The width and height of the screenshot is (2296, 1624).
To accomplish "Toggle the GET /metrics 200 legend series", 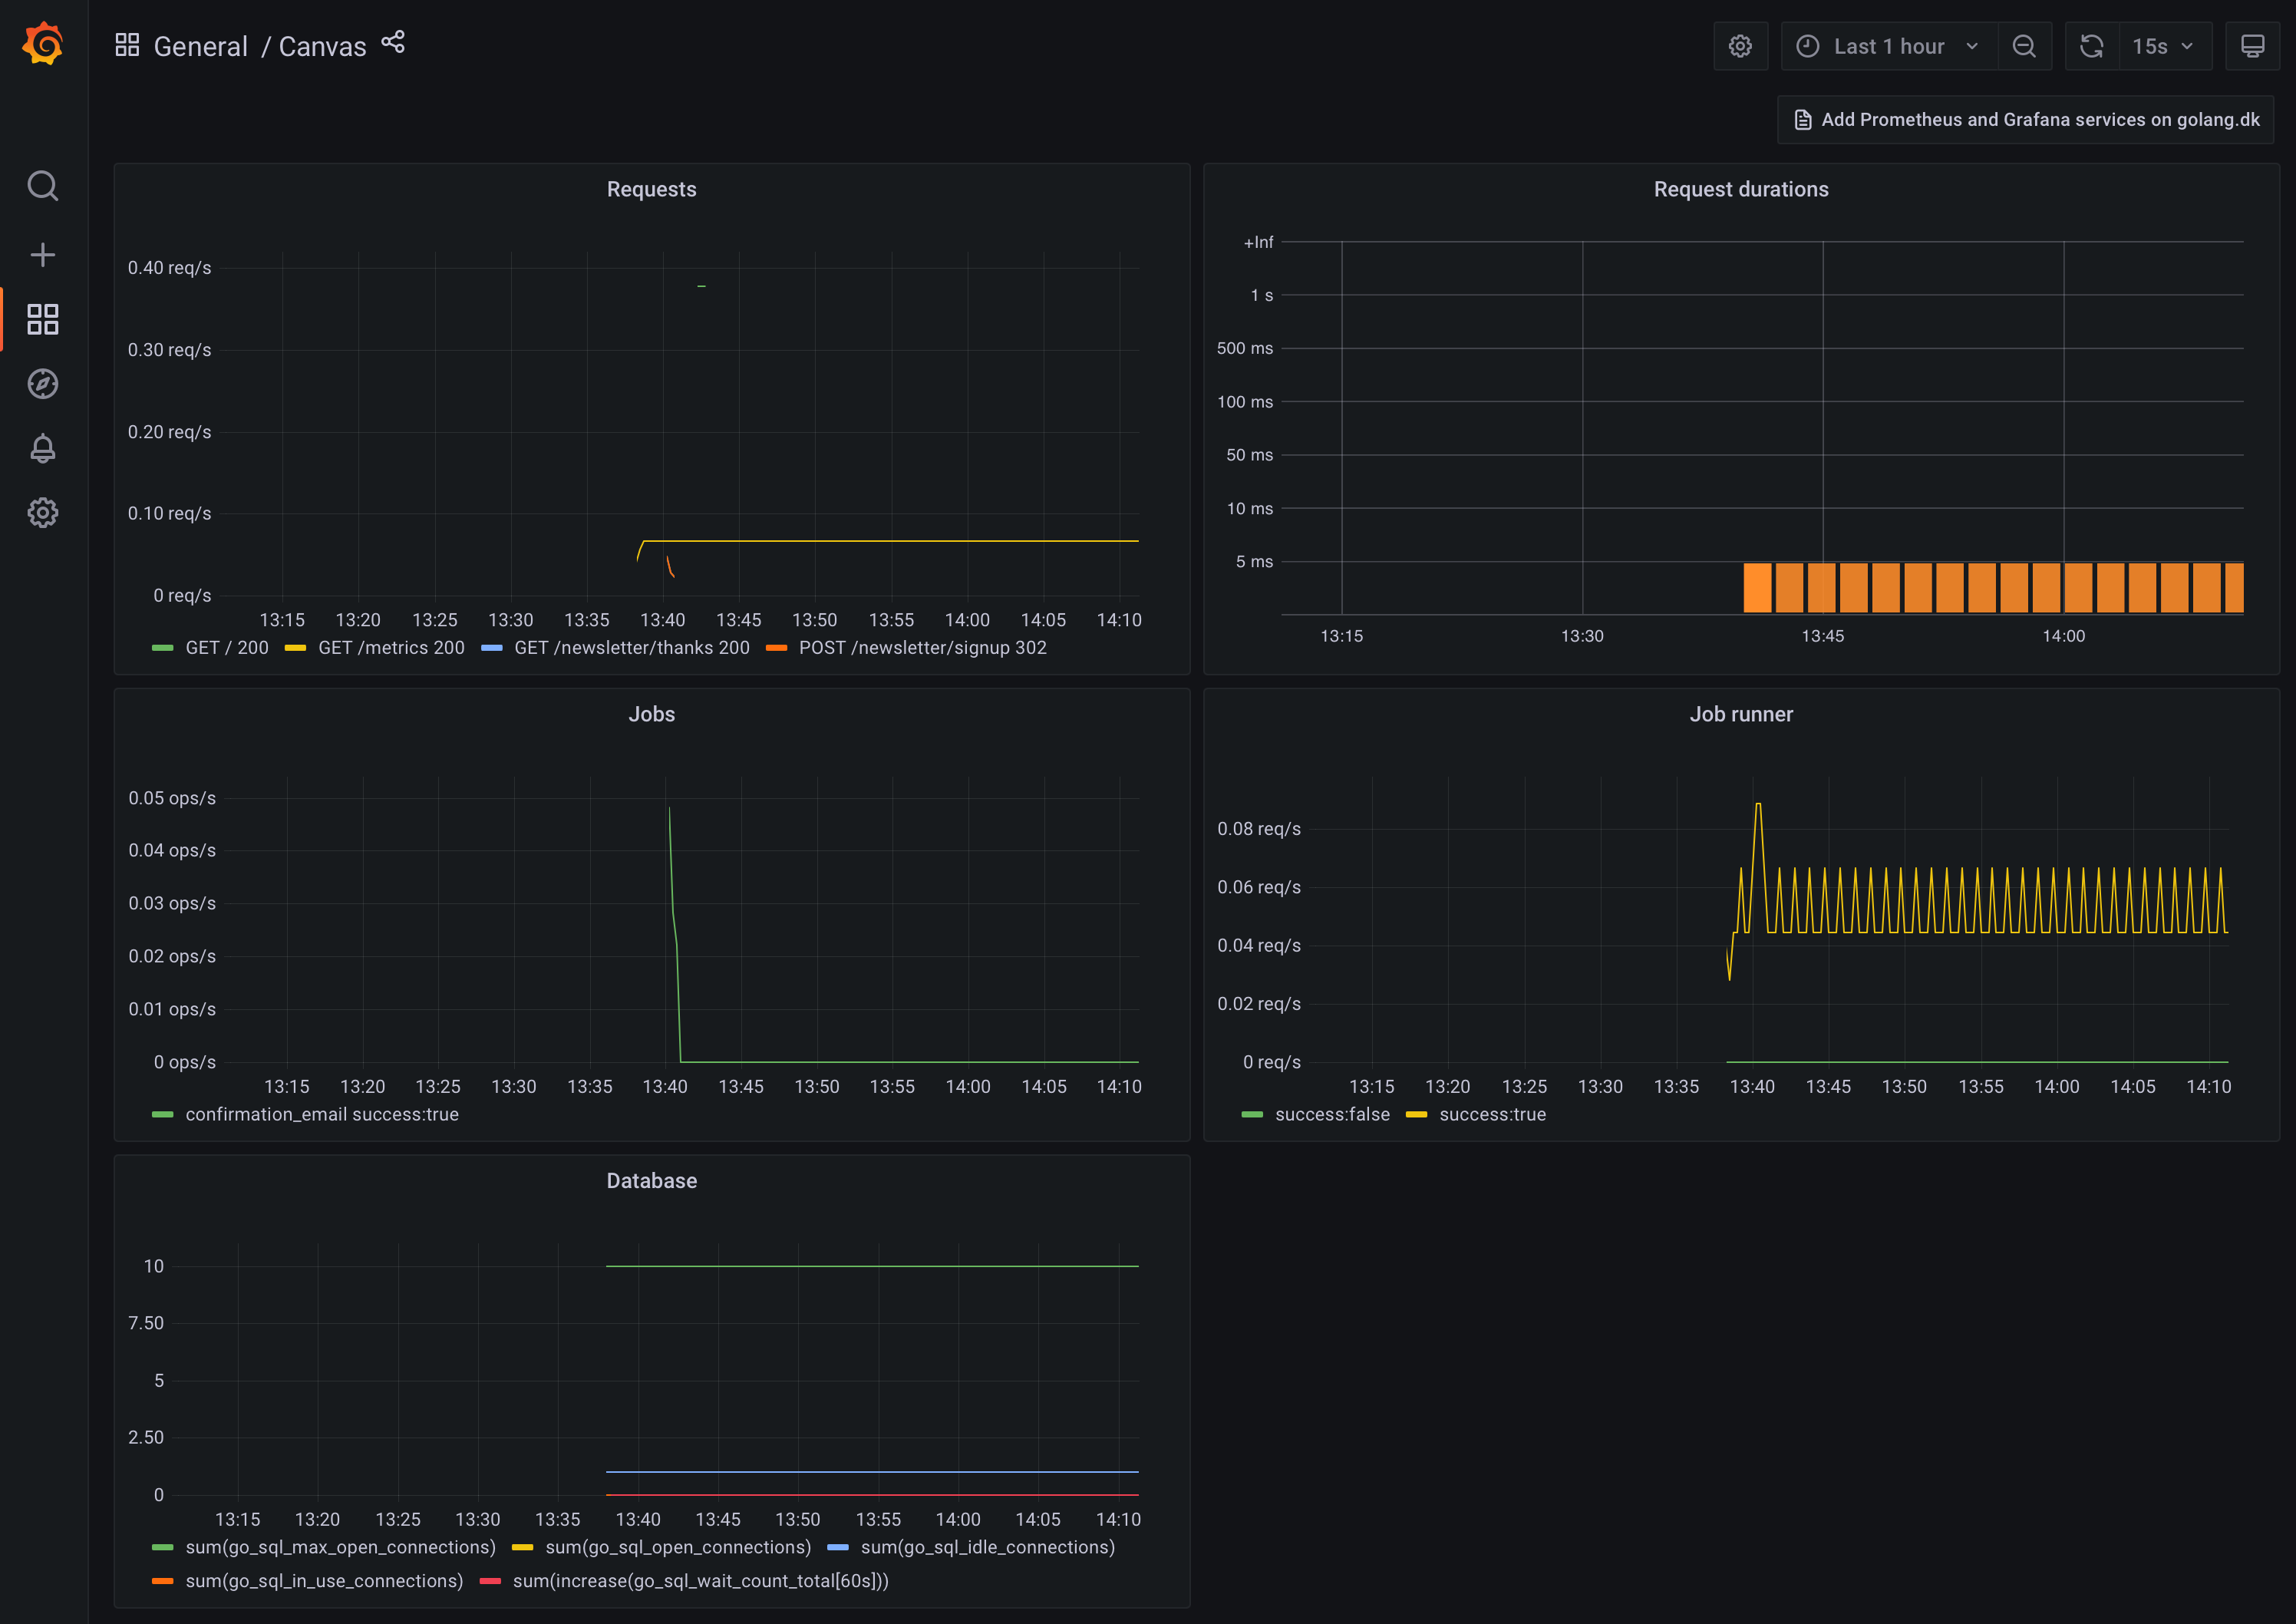I will [x=390, y=647].
